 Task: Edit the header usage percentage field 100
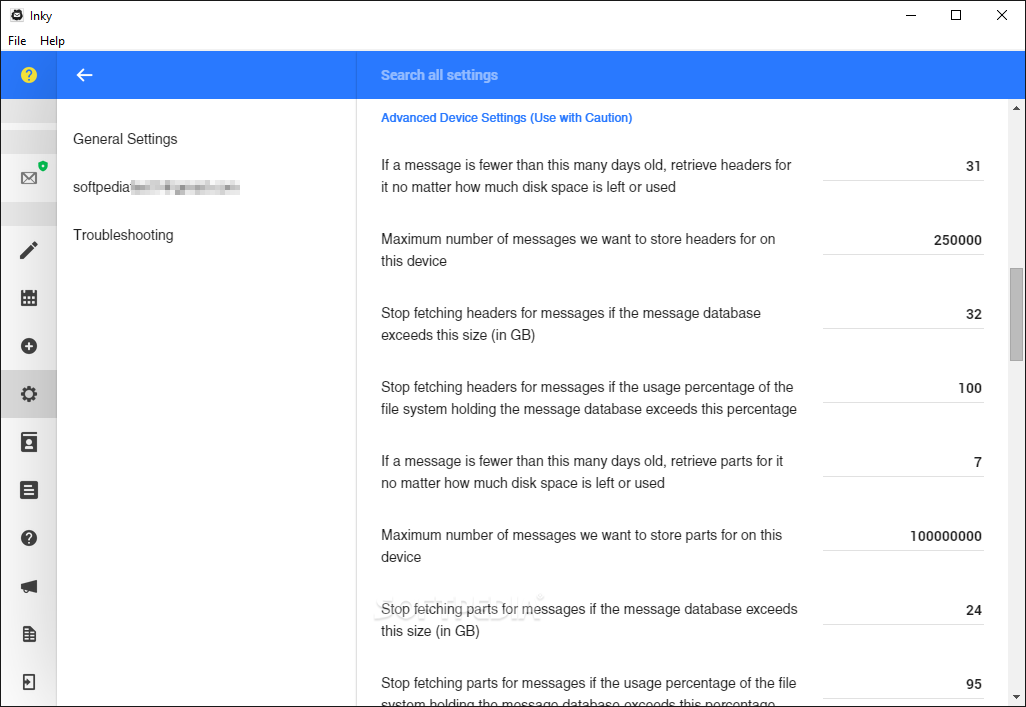(903, 388)
